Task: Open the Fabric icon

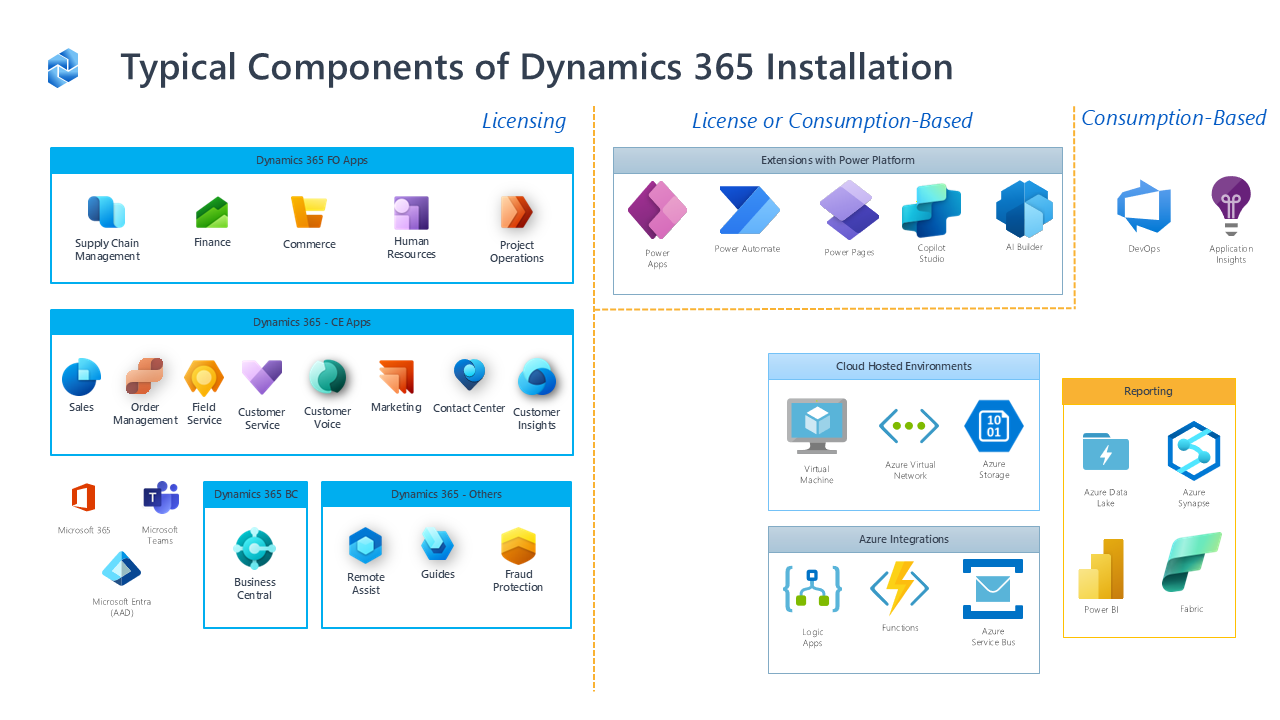Action: [1191, 562]
